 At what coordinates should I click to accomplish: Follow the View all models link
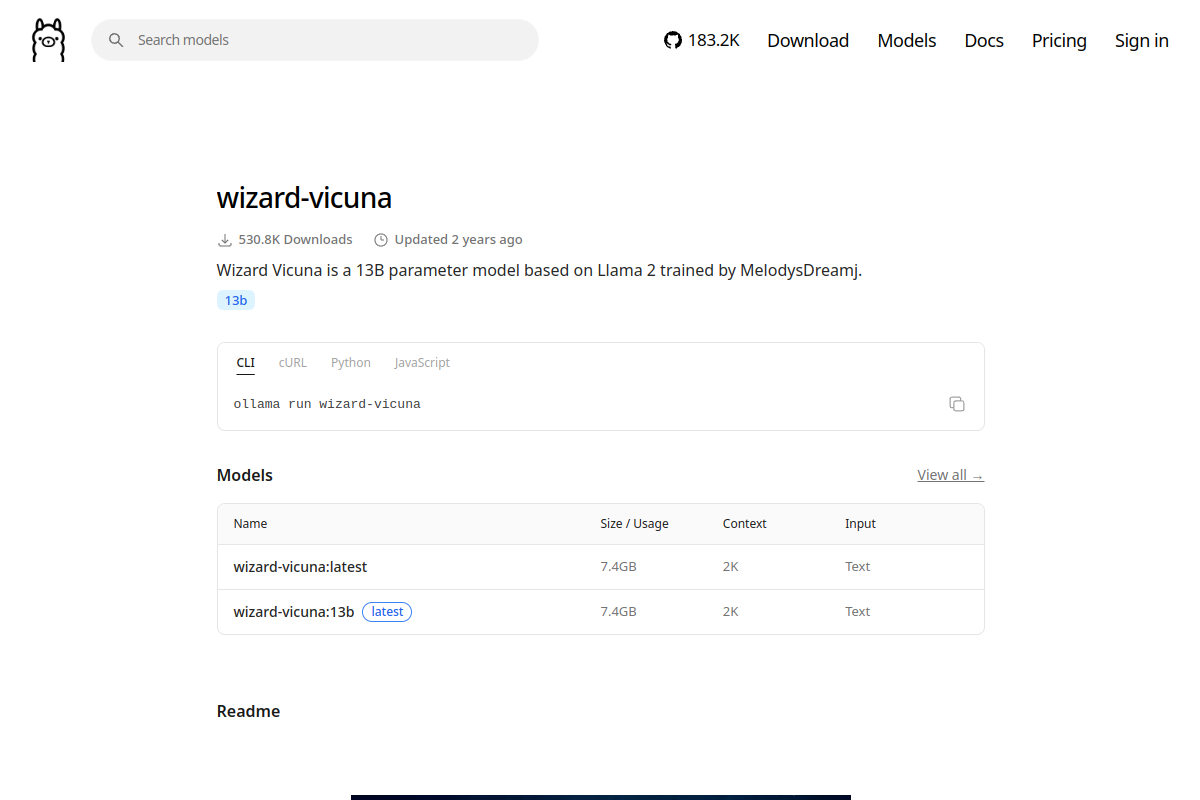(950, 475)
